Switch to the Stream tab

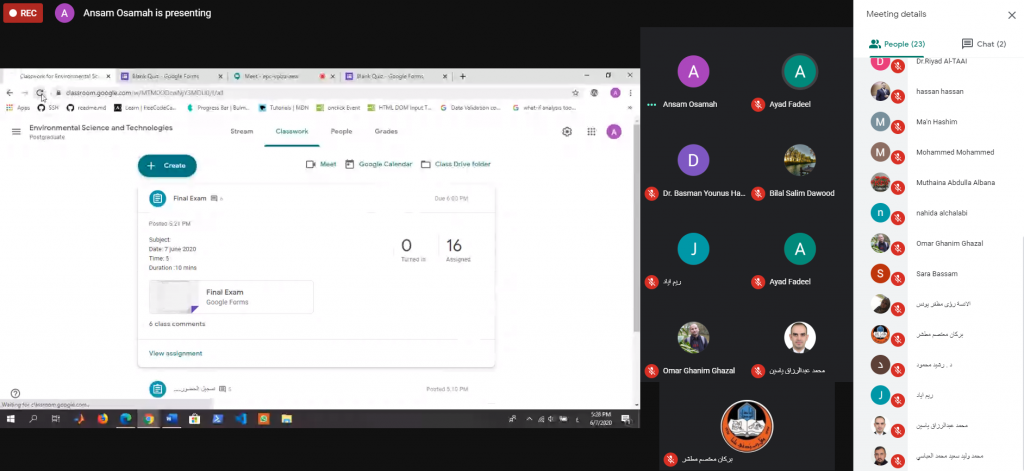pos(242,131)
